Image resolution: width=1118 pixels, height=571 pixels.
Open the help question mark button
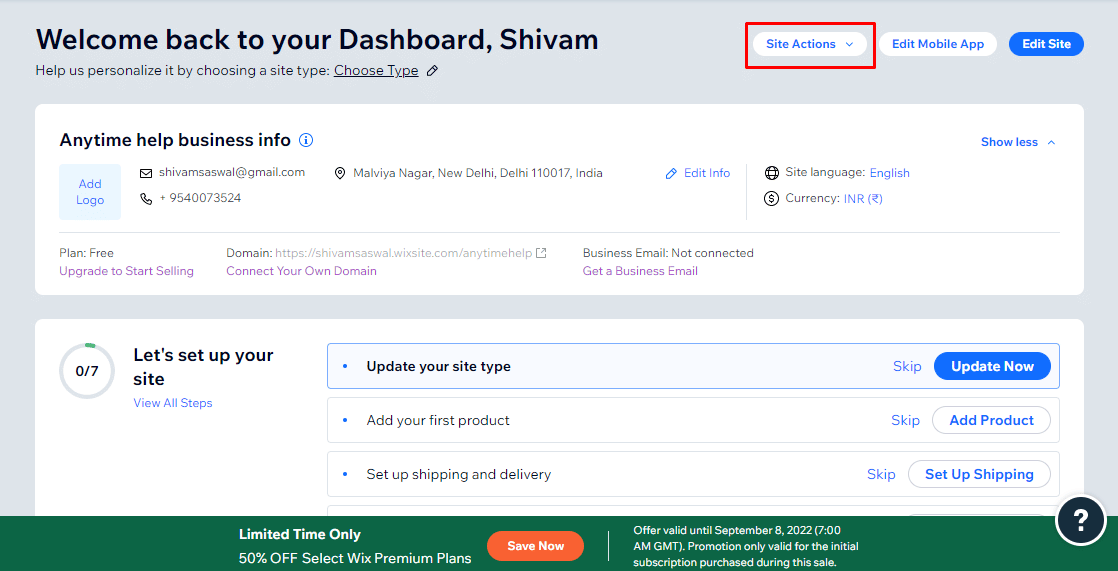tap(1080, 518)
